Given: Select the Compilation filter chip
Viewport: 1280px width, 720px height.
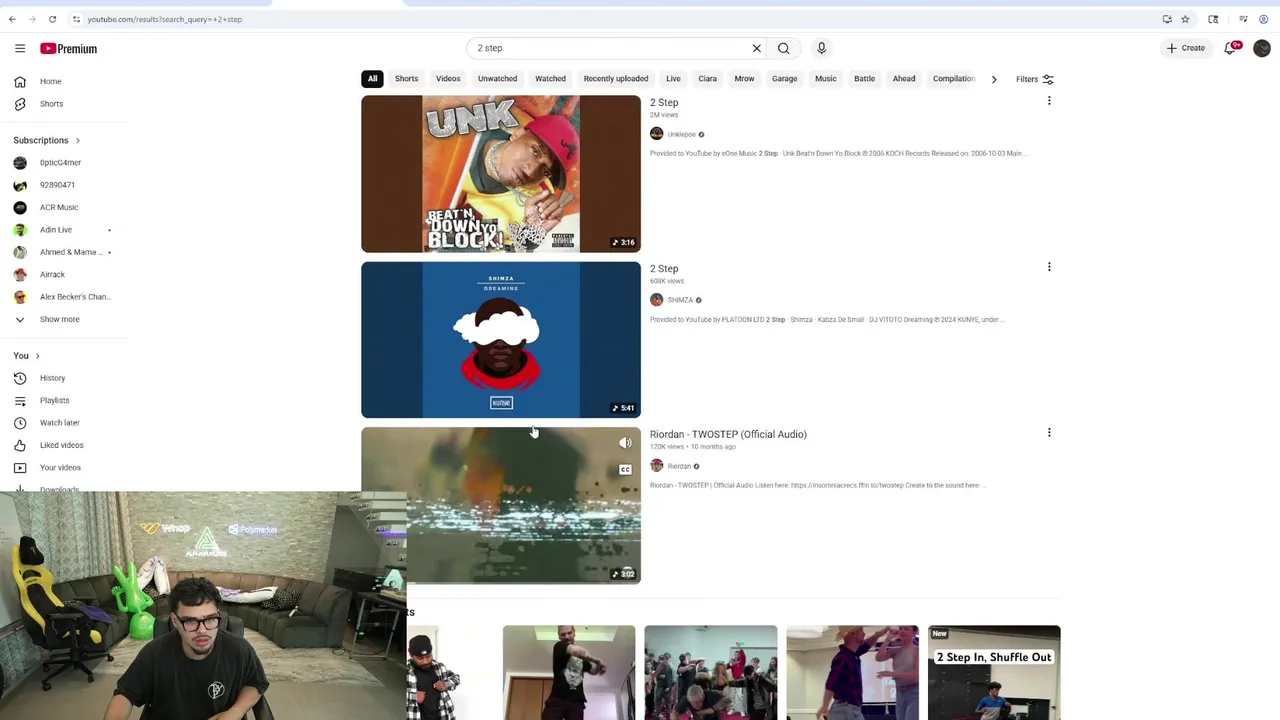Looking at the screenshot, I should coord(954,79).
